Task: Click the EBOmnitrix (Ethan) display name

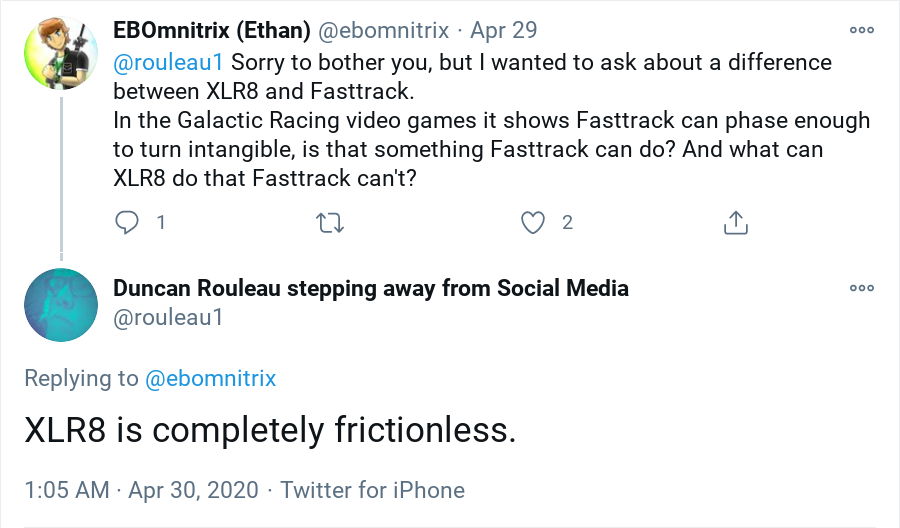Action: (212, 30)
